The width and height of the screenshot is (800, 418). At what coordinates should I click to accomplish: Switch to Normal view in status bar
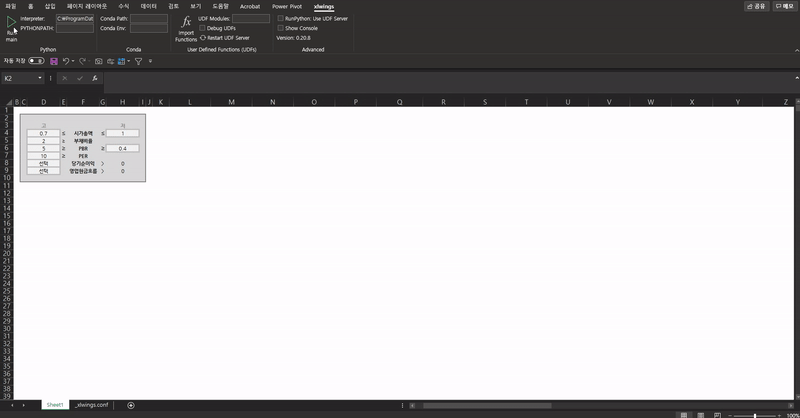pos(684,415)
